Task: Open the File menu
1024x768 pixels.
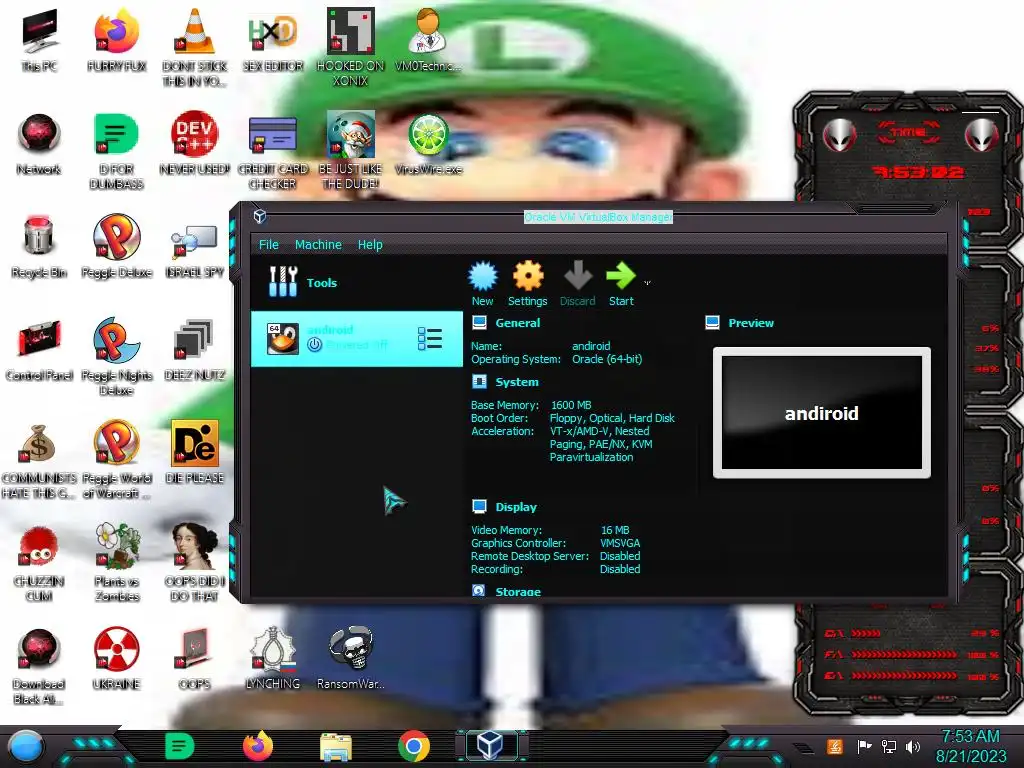Action: pos(268,244)
